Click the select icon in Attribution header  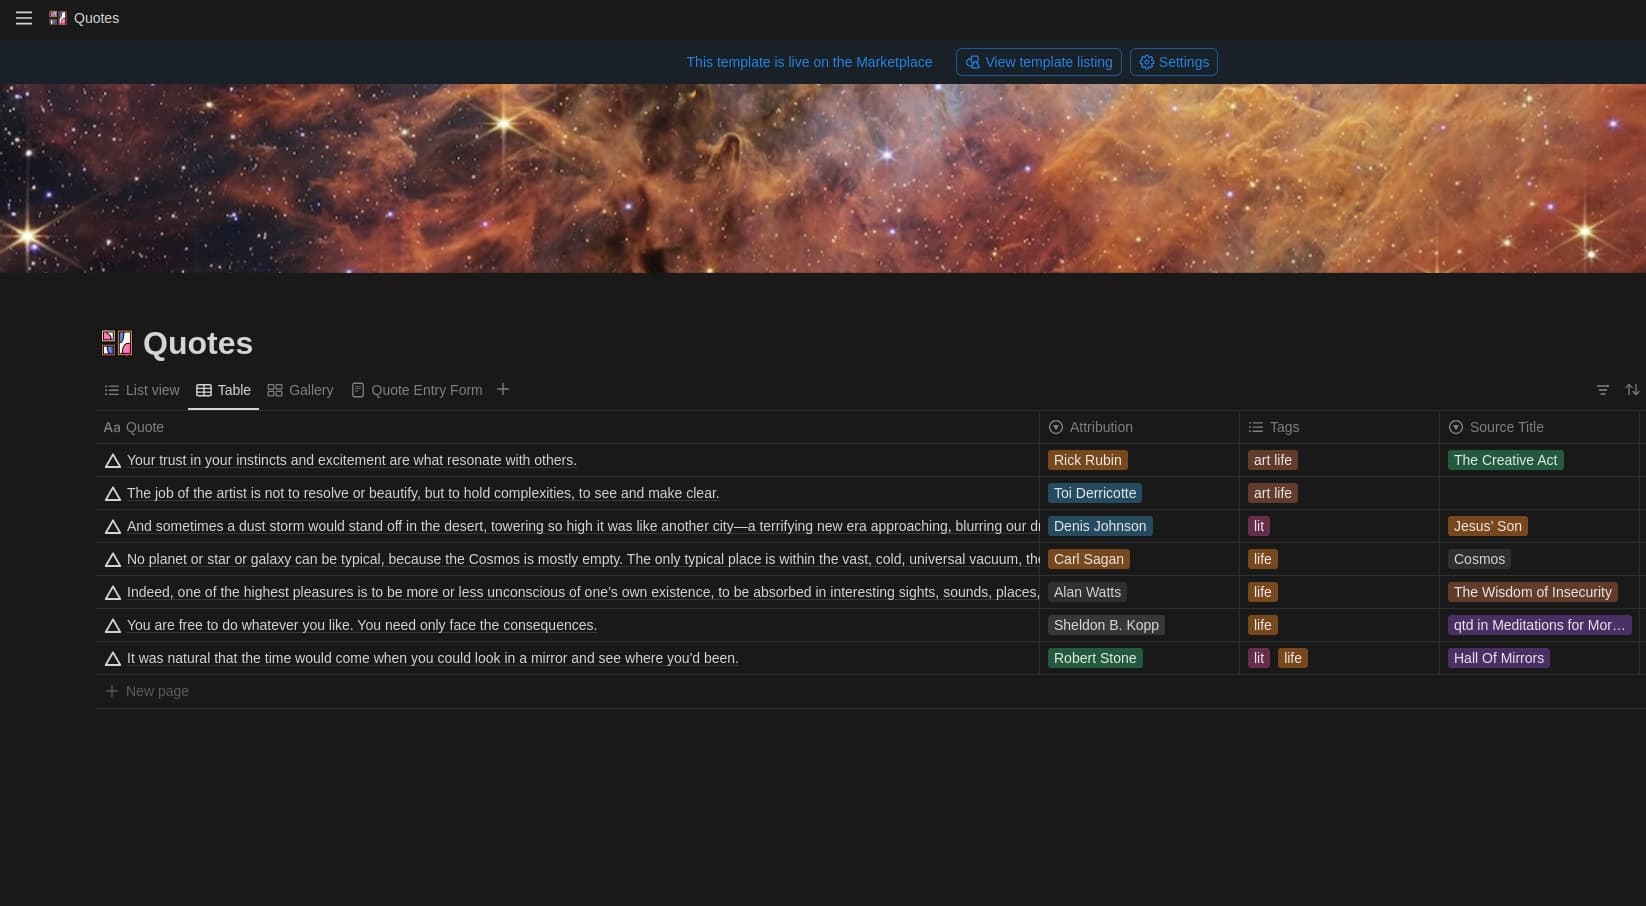coord(1056,427)
